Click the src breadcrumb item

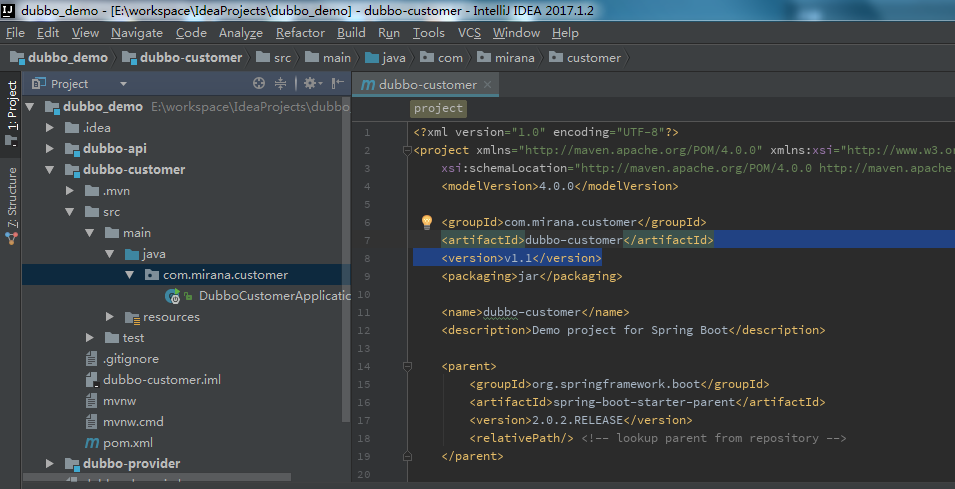click(273, 58)
